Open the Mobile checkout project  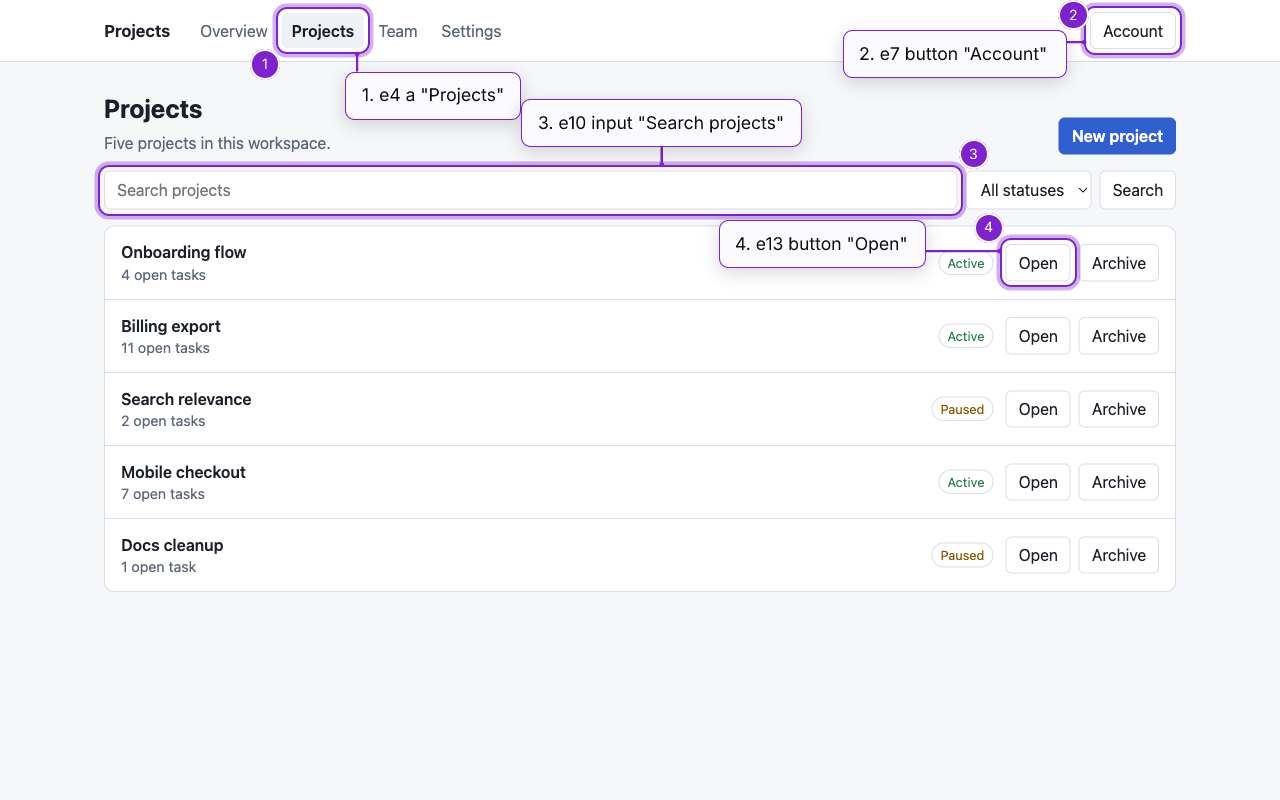click(1038, 482)
